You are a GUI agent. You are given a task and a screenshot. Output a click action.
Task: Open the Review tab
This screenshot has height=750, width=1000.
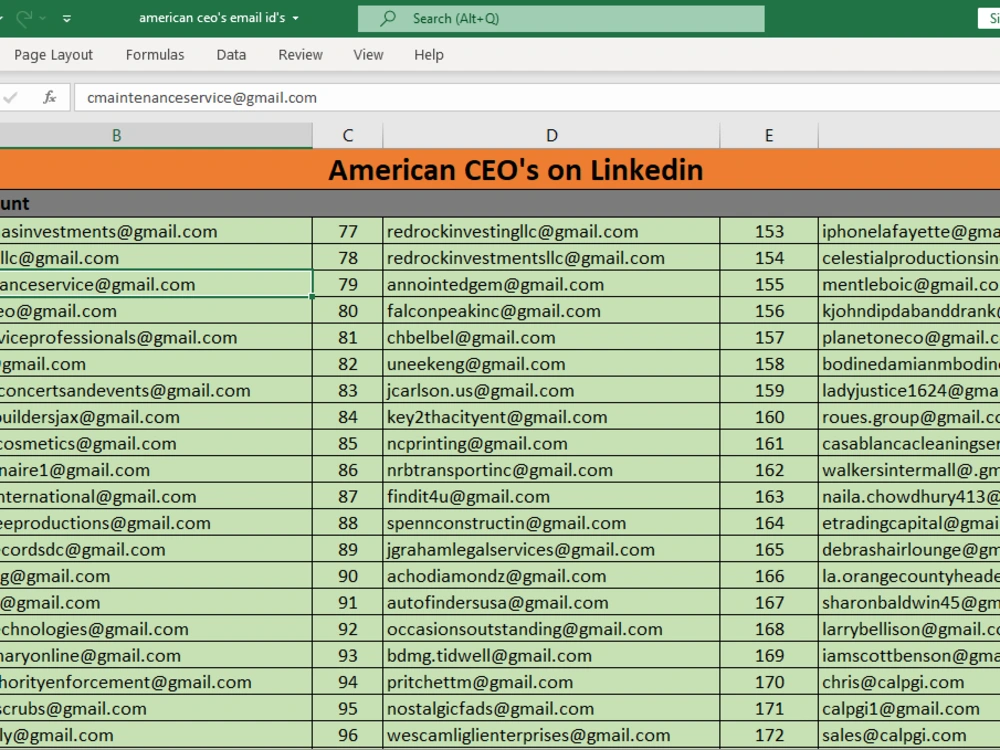(300, 55)
